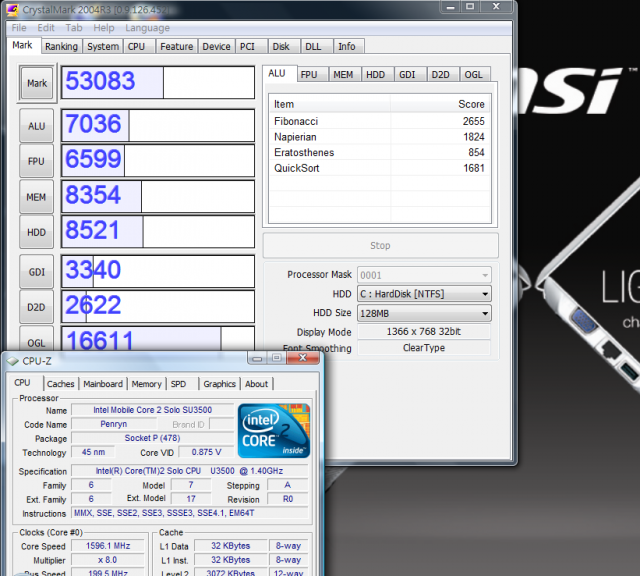This screenshot has height=576, width=640.
Task: Click the OGL score 16611 bar
Action: click(x=158, y=339)
